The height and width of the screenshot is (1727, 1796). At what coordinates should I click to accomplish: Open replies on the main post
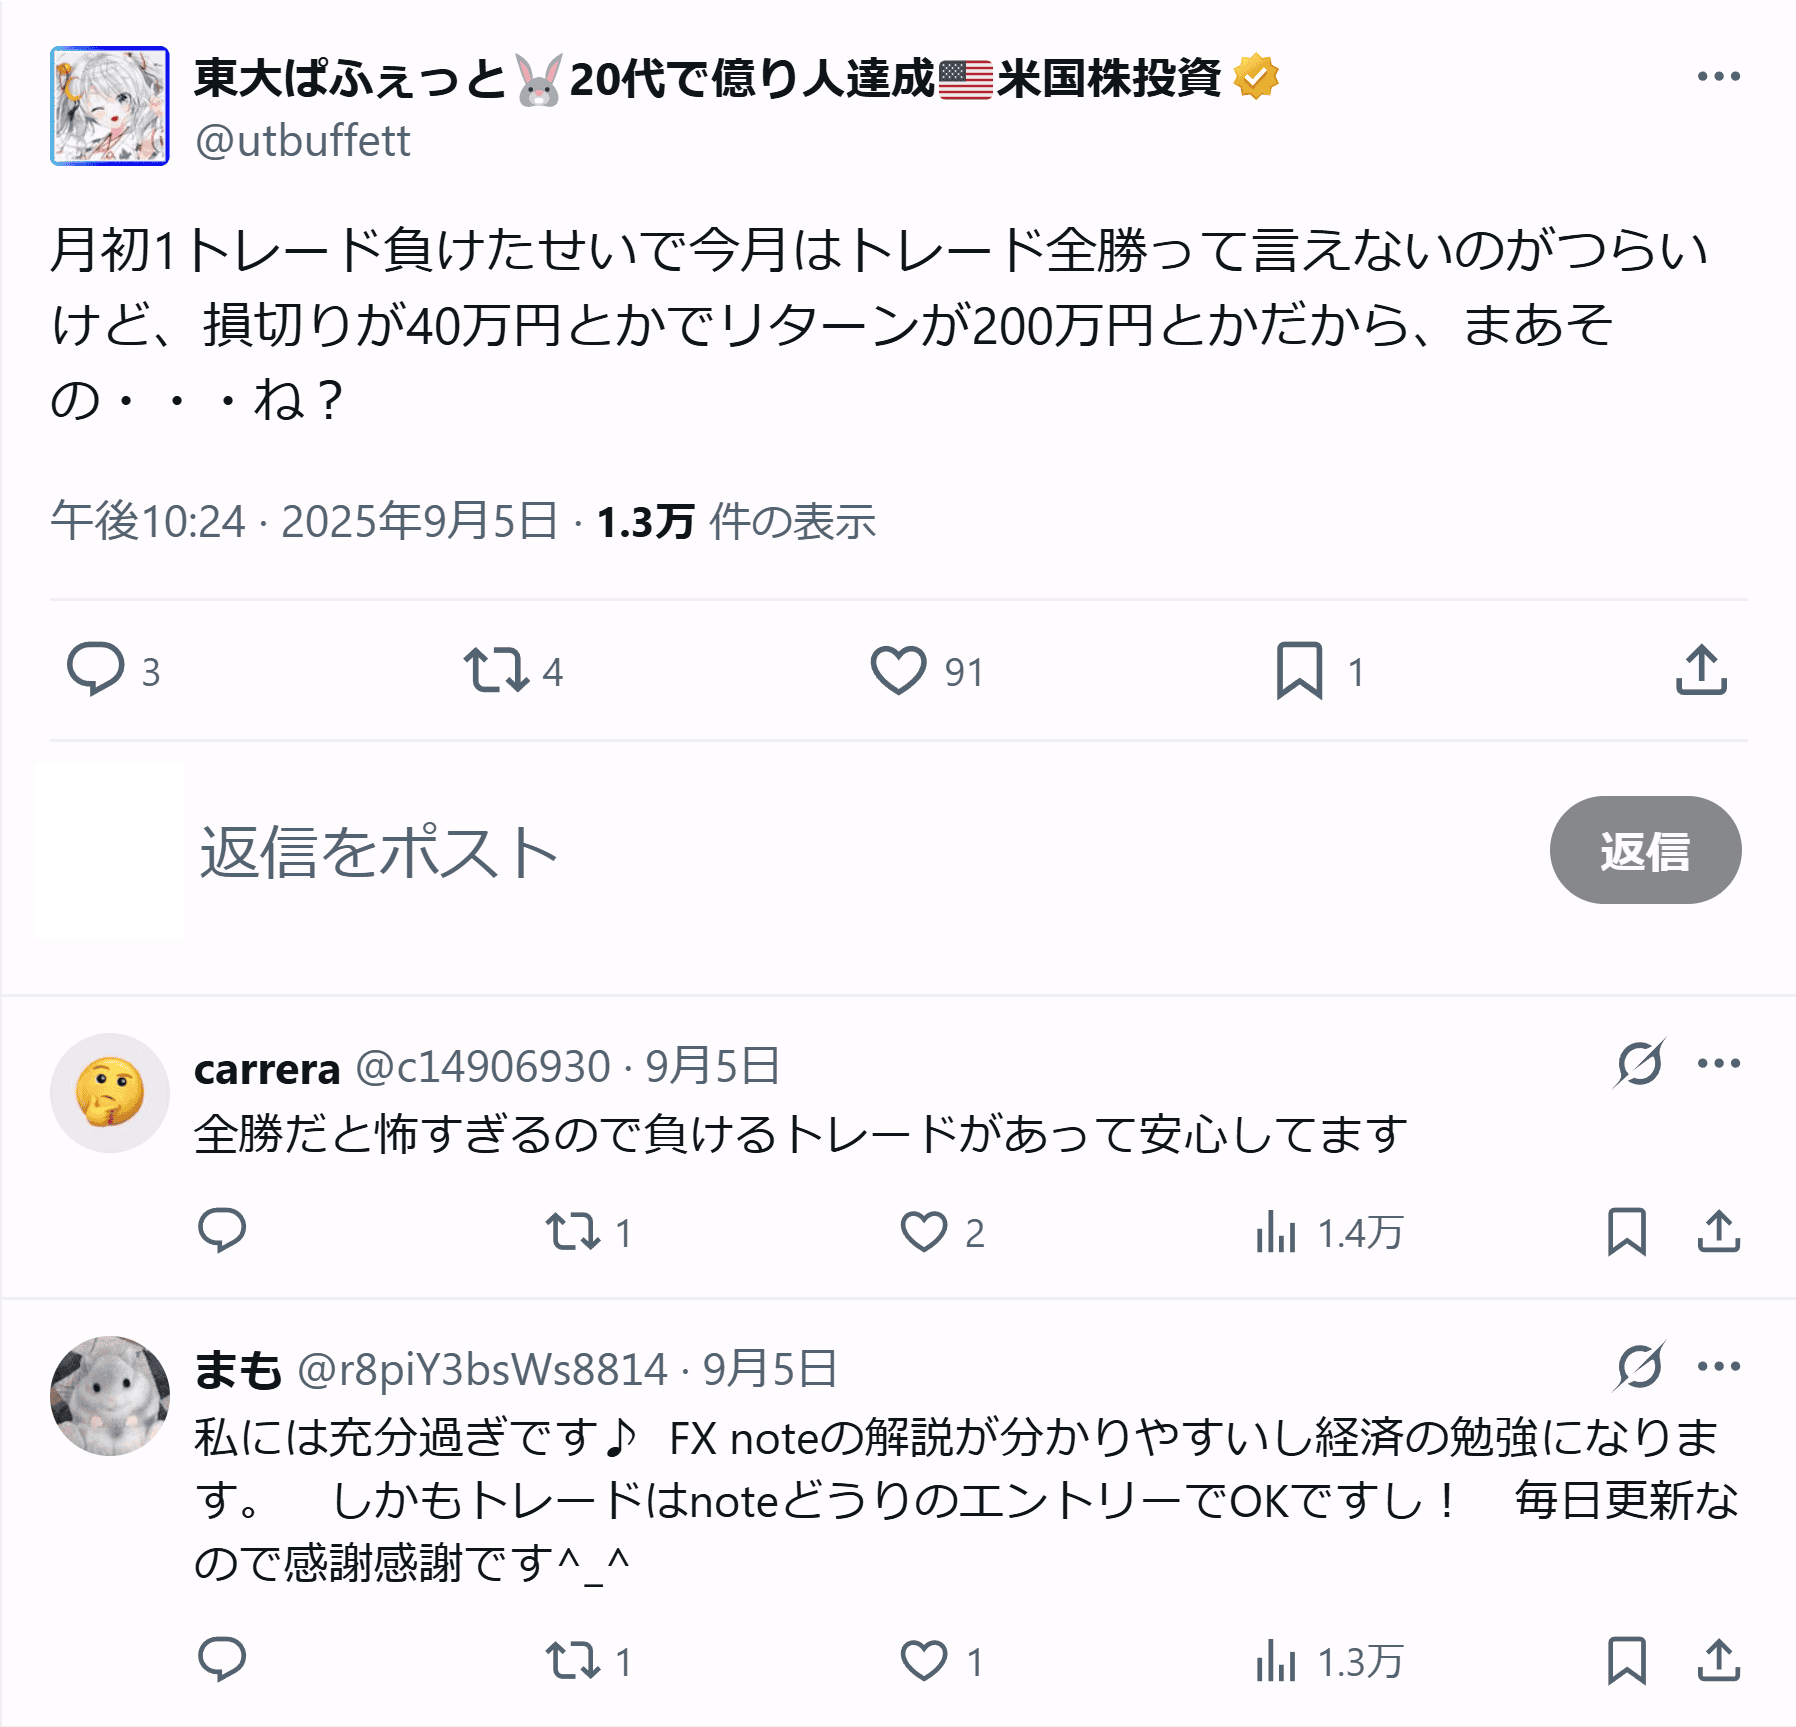point(95,670)
